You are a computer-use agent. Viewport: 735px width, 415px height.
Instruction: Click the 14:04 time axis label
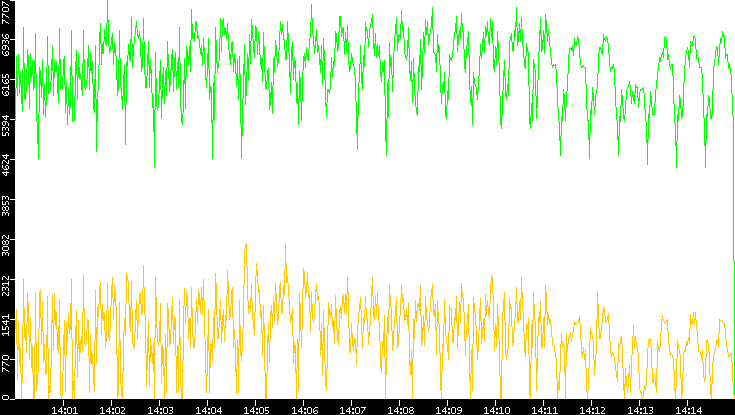tap(208, 410)
